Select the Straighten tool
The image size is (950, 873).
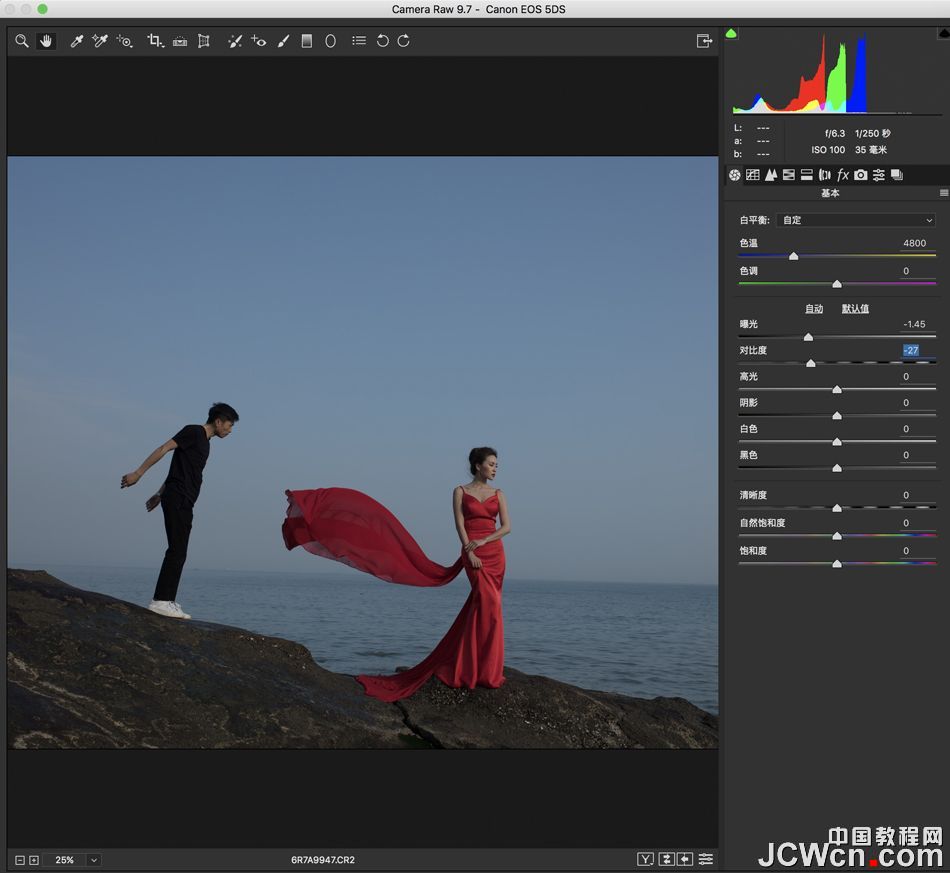[x=180, y=41]
